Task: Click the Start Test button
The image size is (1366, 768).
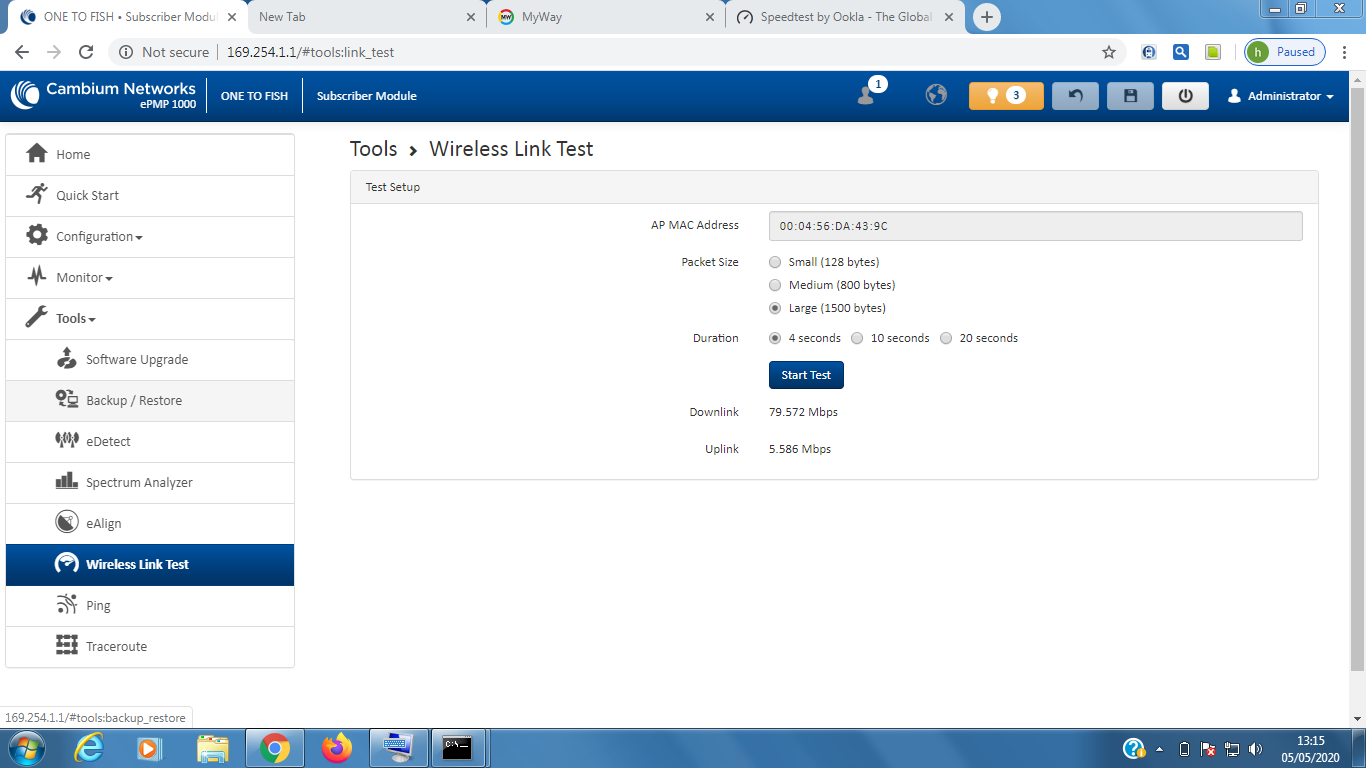Action: pyautogui.click(x=806, y=375)
